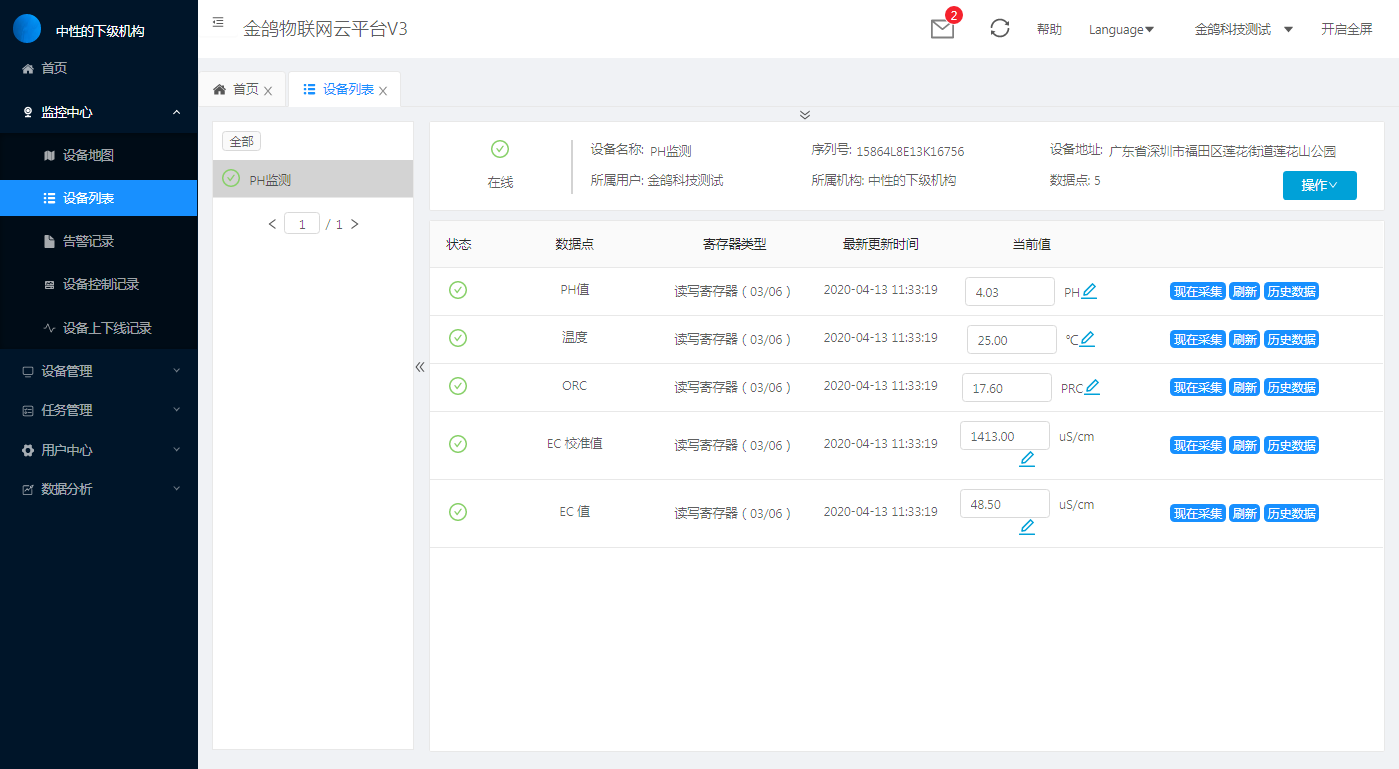Open the PH监测 device name link
Screen dimensions: 1399x769
pyautogui.click(x=668, y=150)
